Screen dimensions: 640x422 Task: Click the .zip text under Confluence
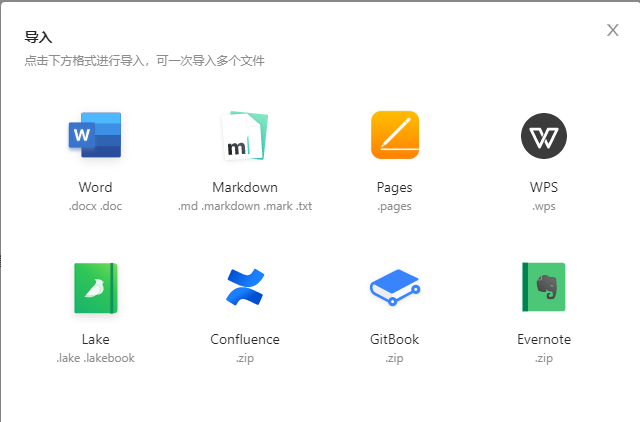click(245, 359)
